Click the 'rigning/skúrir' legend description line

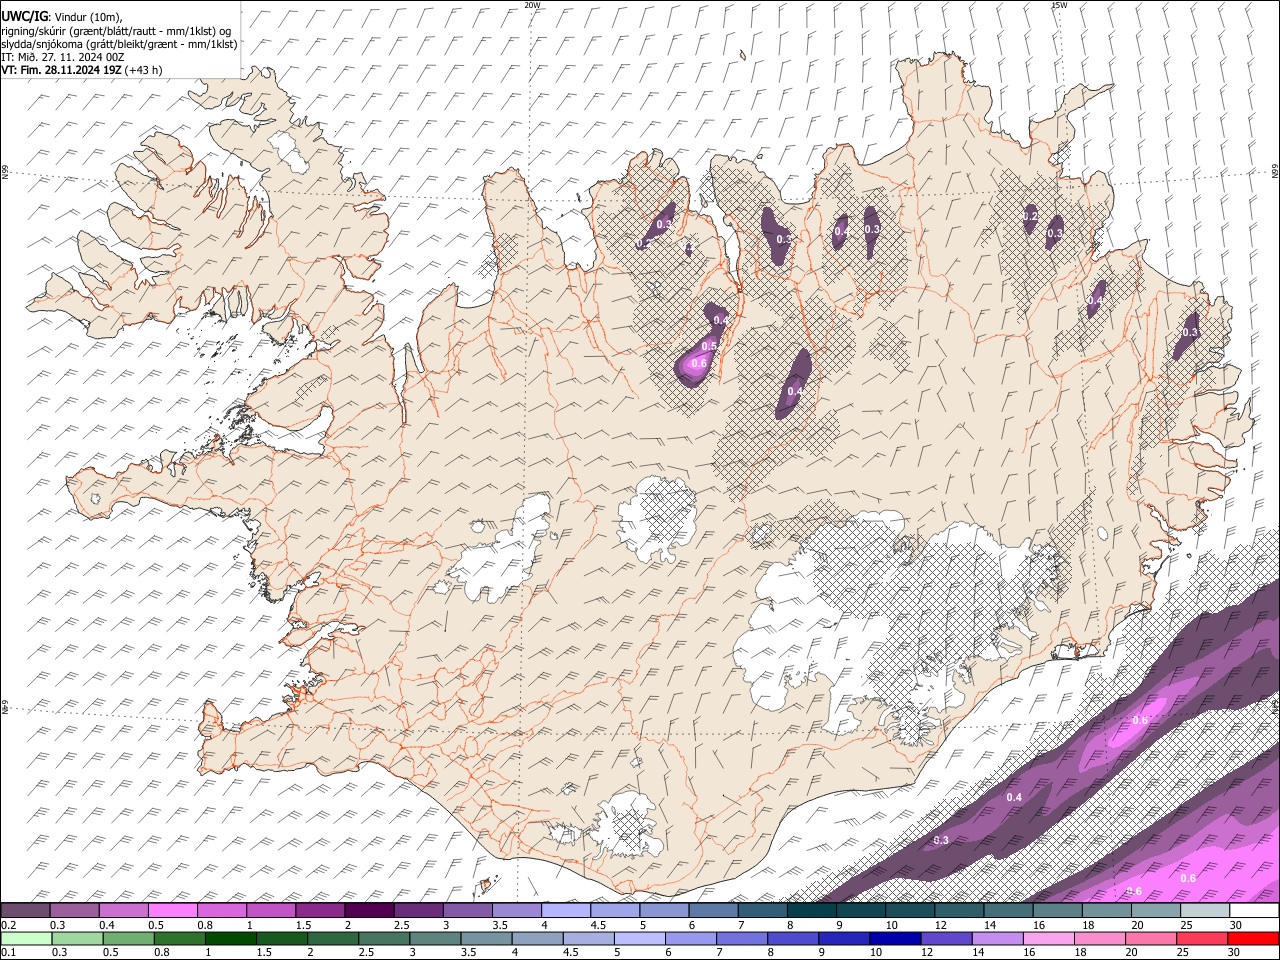(x=116, y=30)
